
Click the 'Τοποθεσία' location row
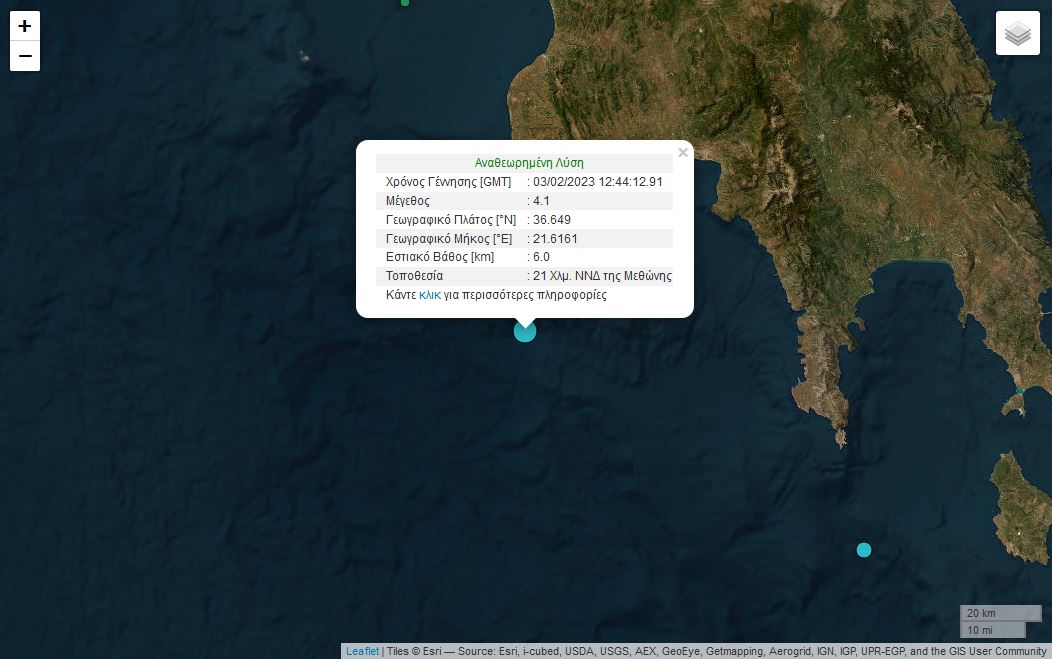(x=414, y=276)
